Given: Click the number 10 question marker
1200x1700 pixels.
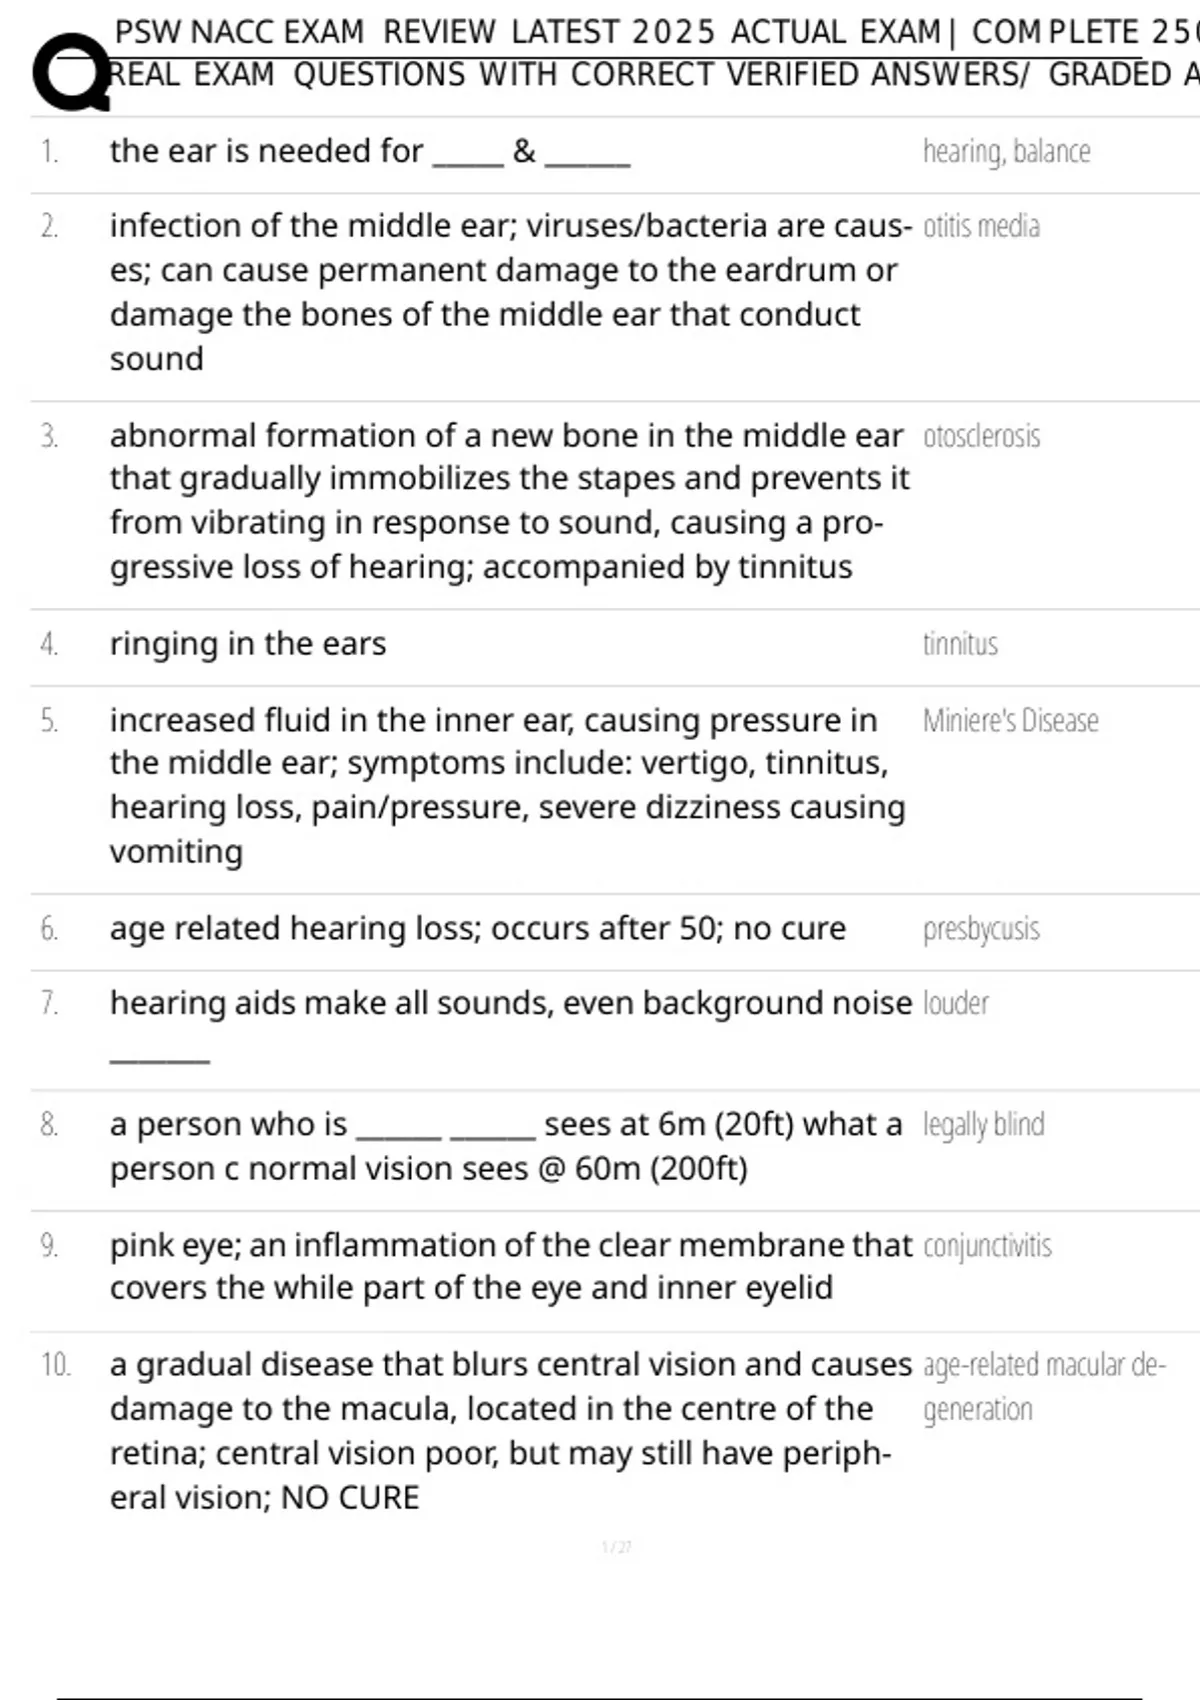Looking at the screenshot, I should tap(56, 1365).
